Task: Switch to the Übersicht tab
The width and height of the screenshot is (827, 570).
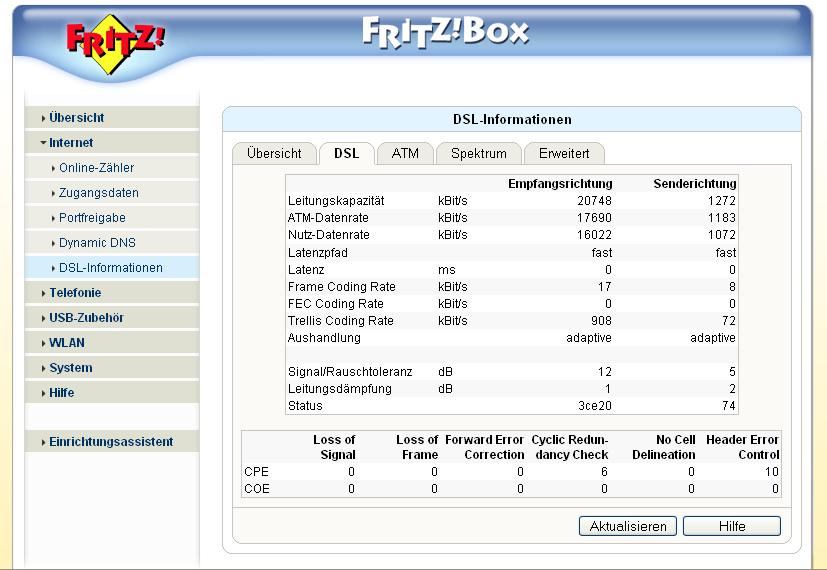Action: [x=274, y=153]
